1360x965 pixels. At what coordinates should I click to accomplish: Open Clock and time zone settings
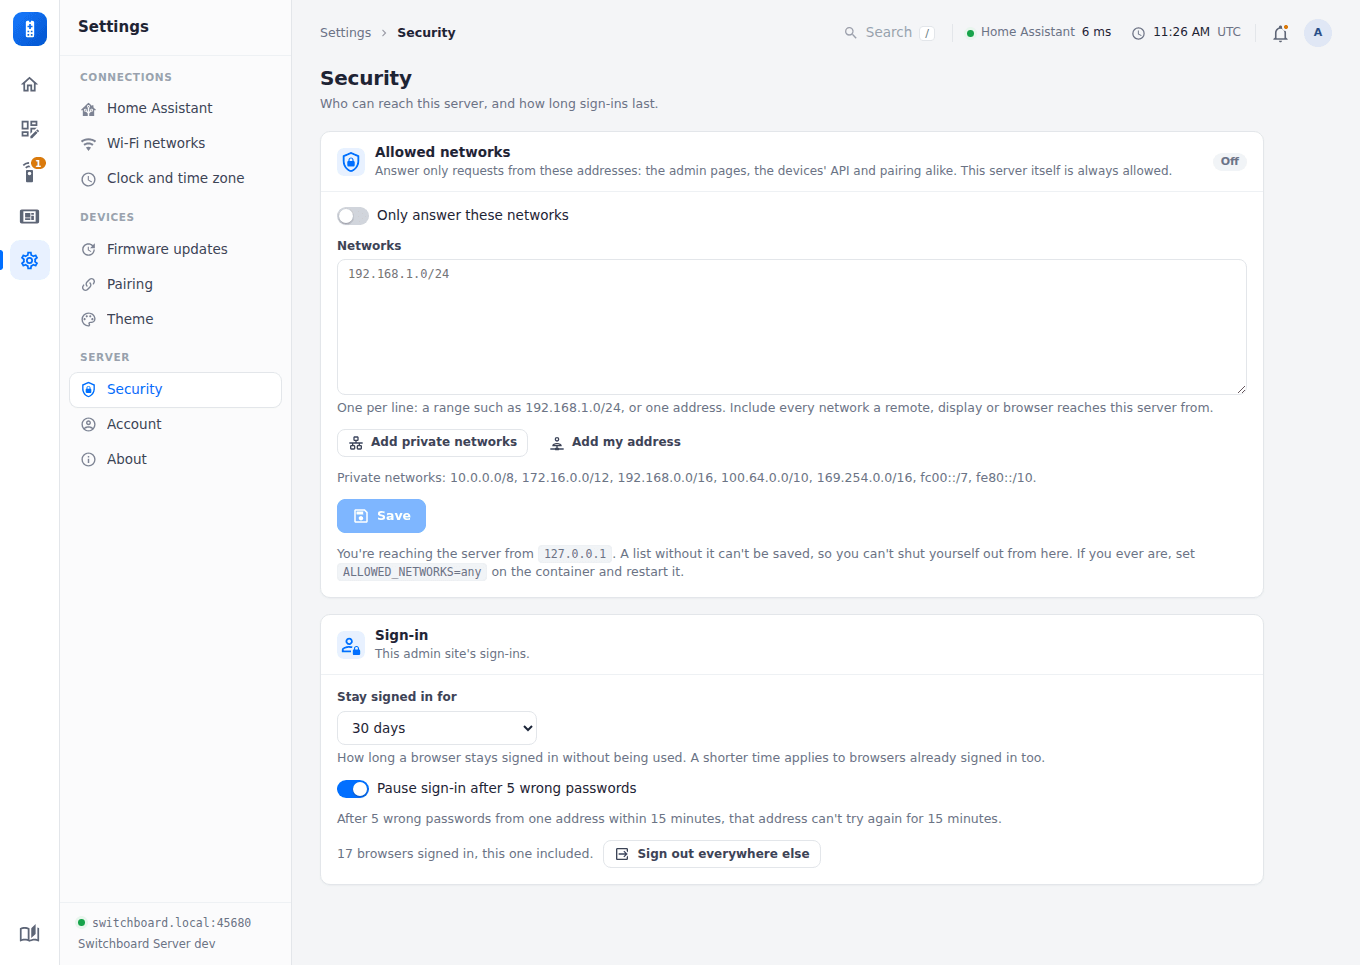[x=175, y=178]
